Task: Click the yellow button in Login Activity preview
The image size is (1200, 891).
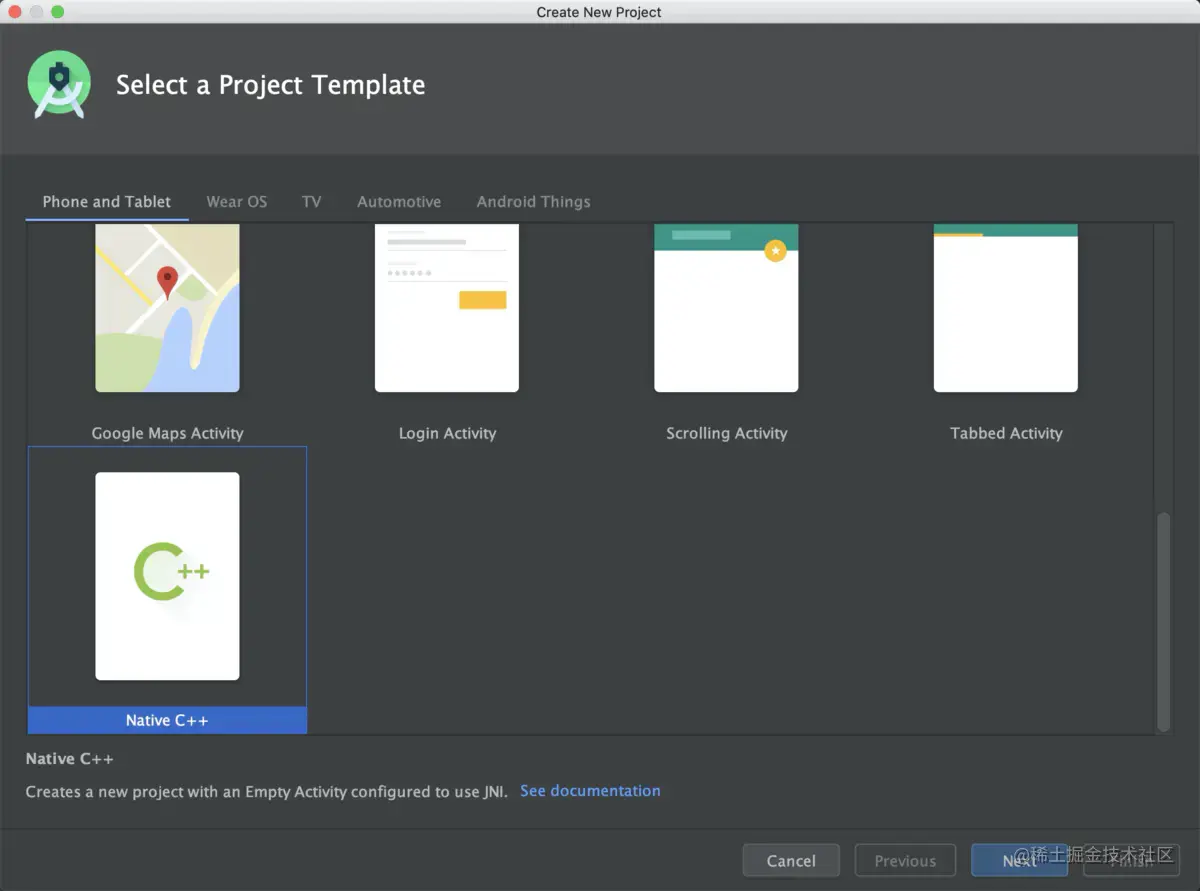Action: click(x=482, y=300)
